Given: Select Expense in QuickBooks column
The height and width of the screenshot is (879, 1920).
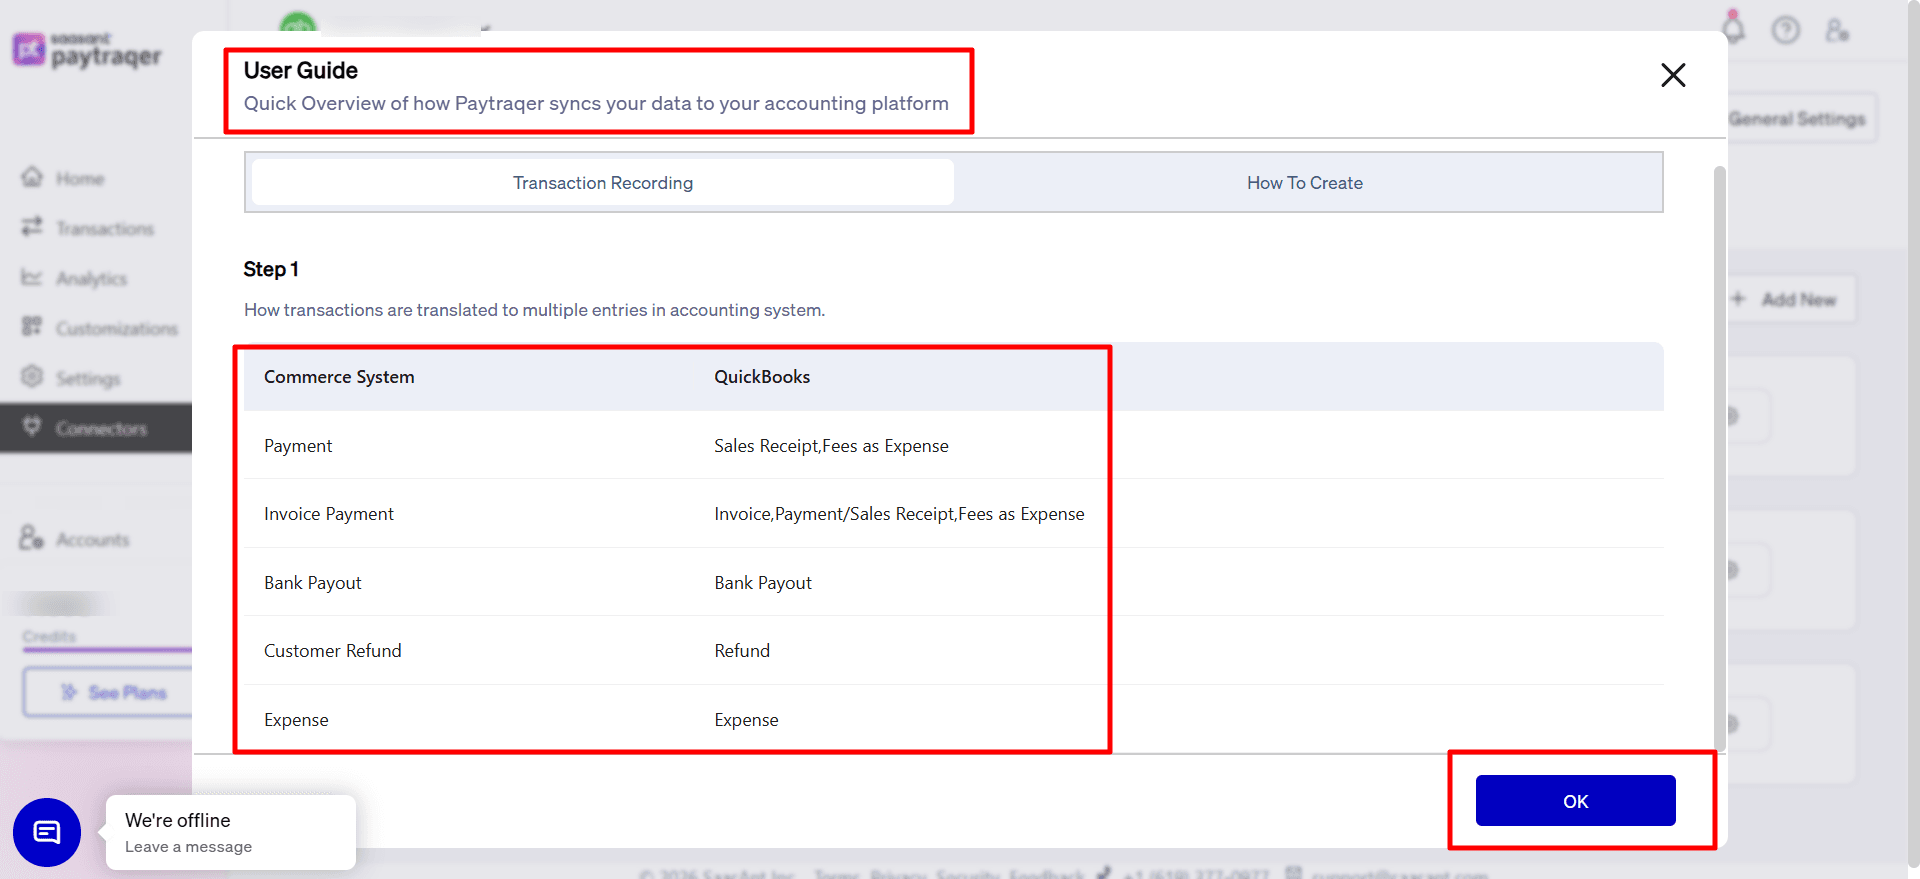Looking at the screenshot, I should click(746, 720).
